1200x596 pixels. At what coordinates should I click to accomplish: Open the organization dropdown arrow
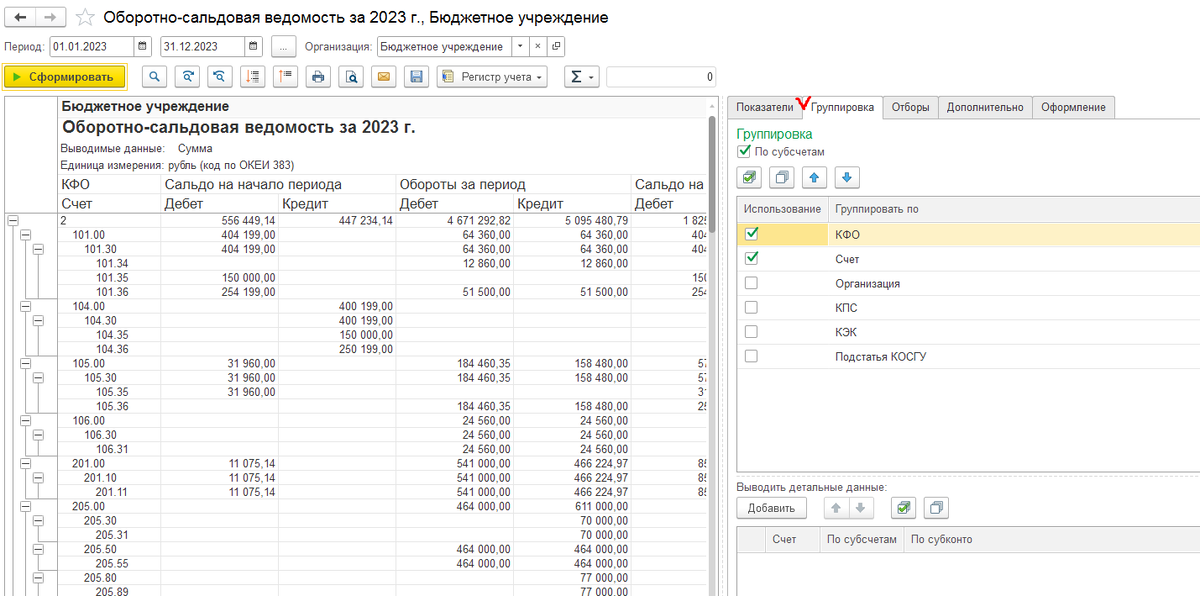pos(520,47)
